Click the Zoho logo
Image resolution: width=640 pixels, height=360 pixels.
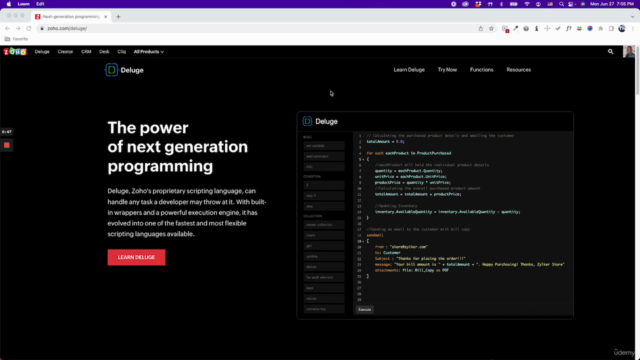[x=15, y=52]
